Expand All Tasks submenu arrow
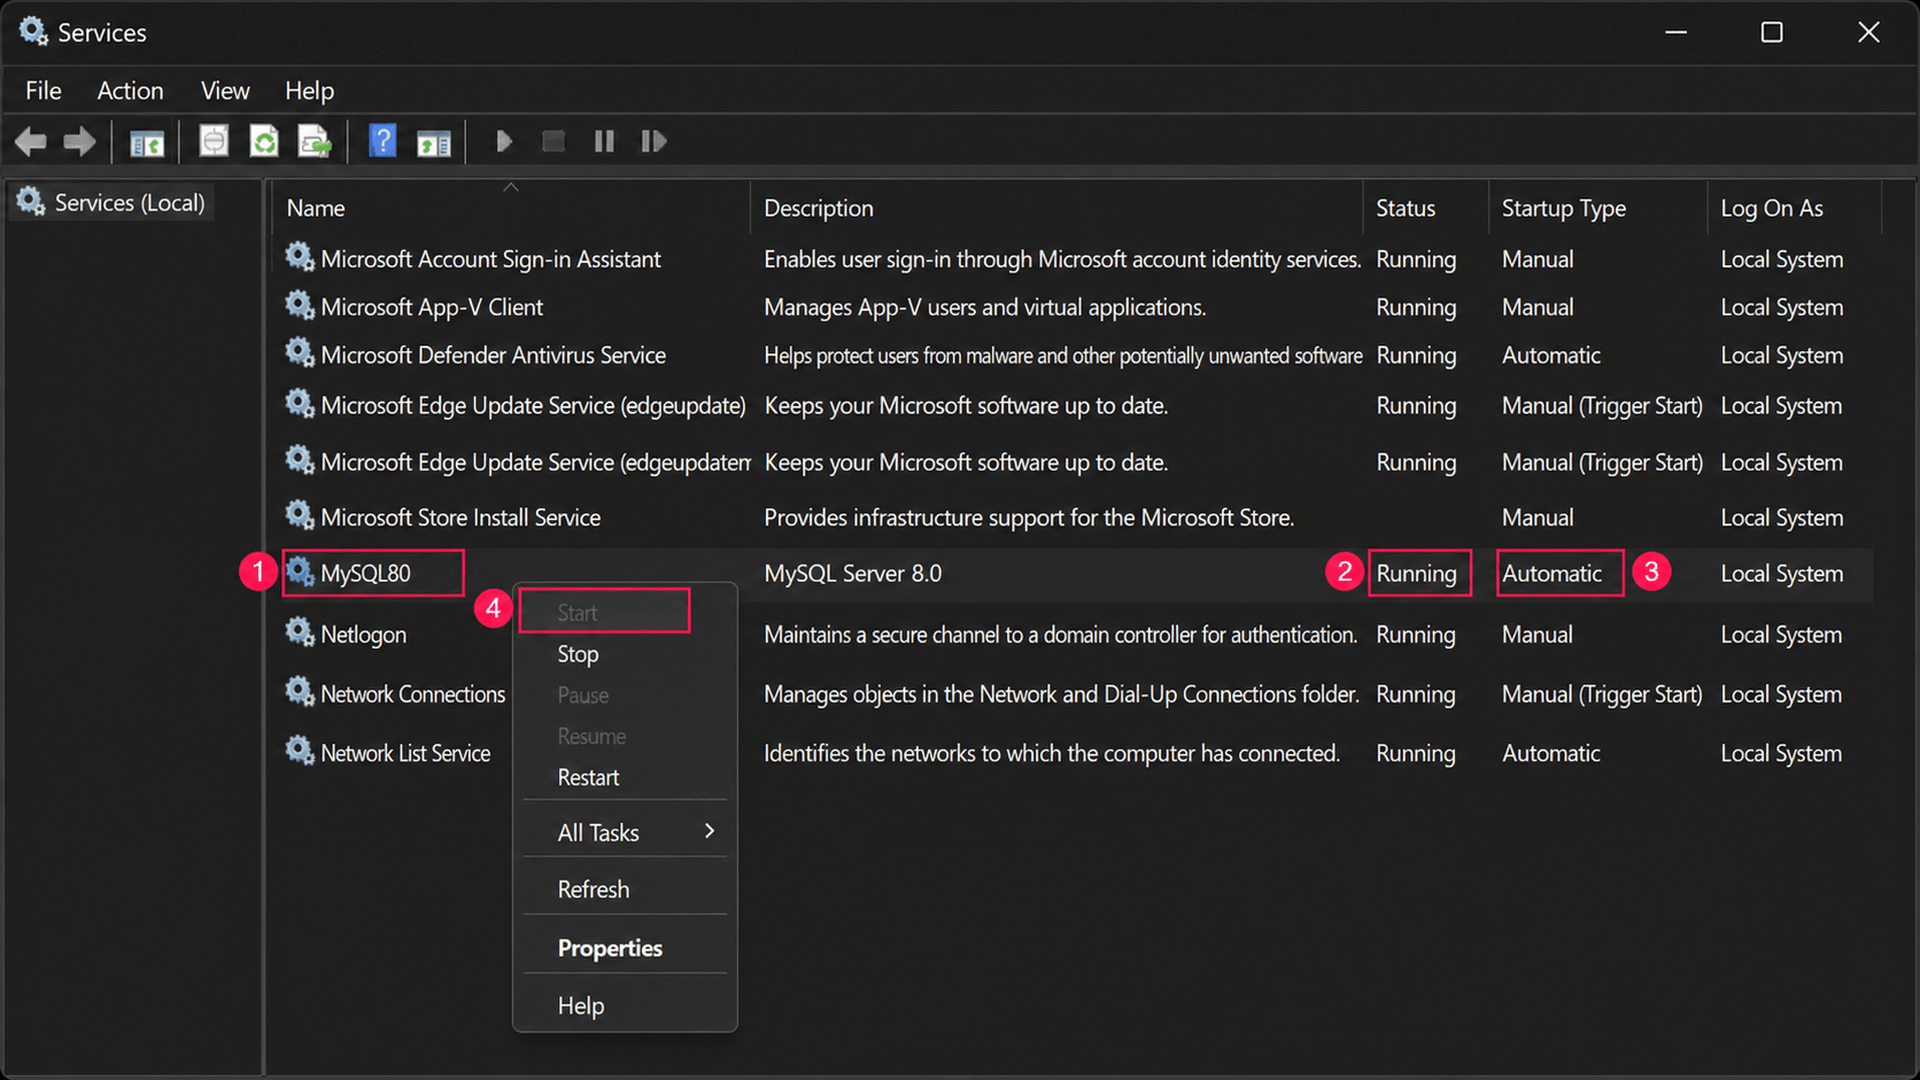Viewport: 1920px width, 1080px height. click(709, 831)
